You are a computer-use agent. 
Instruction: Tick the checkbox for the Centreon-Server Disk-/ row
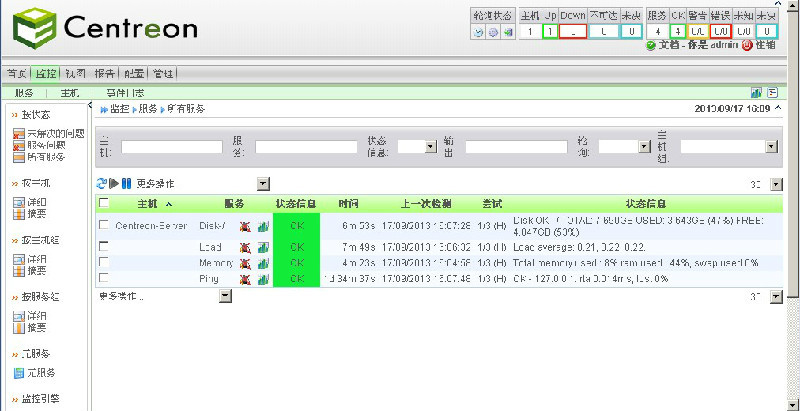(x=104, y=225)
